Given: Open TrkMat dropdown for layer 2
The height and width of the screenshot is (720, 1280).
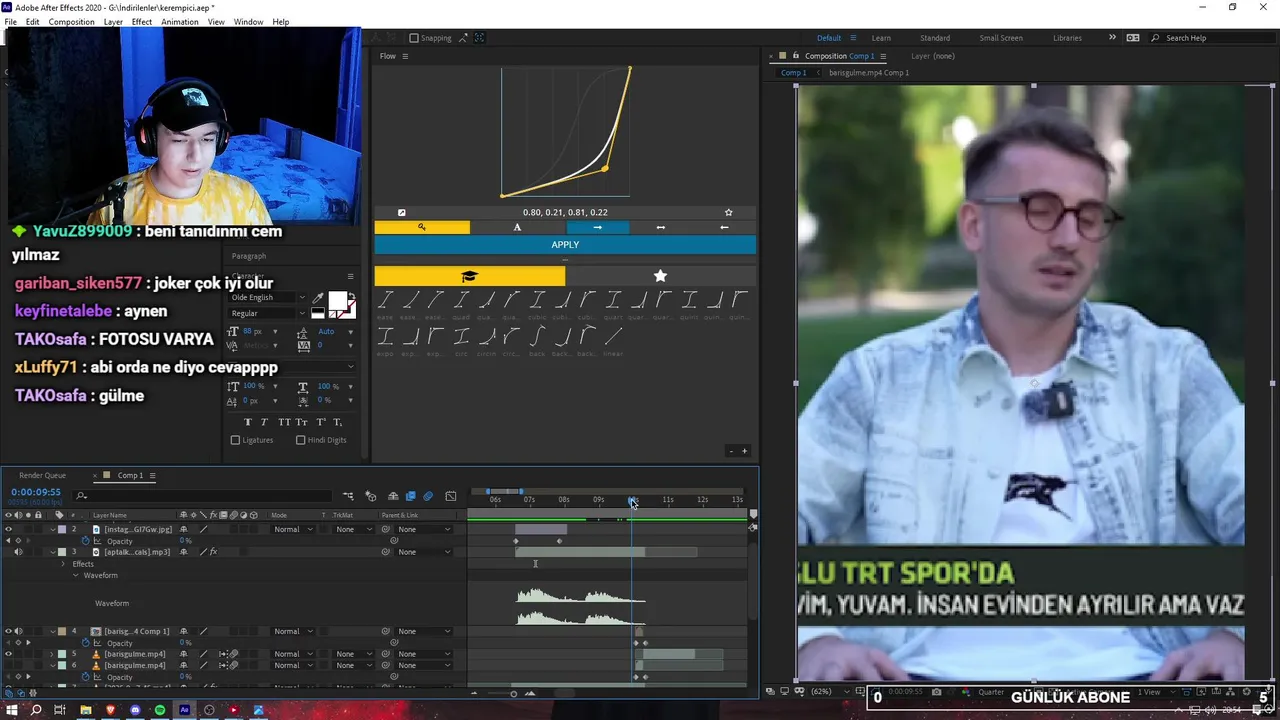Looking at the screenshot, I should pos(353,529).
